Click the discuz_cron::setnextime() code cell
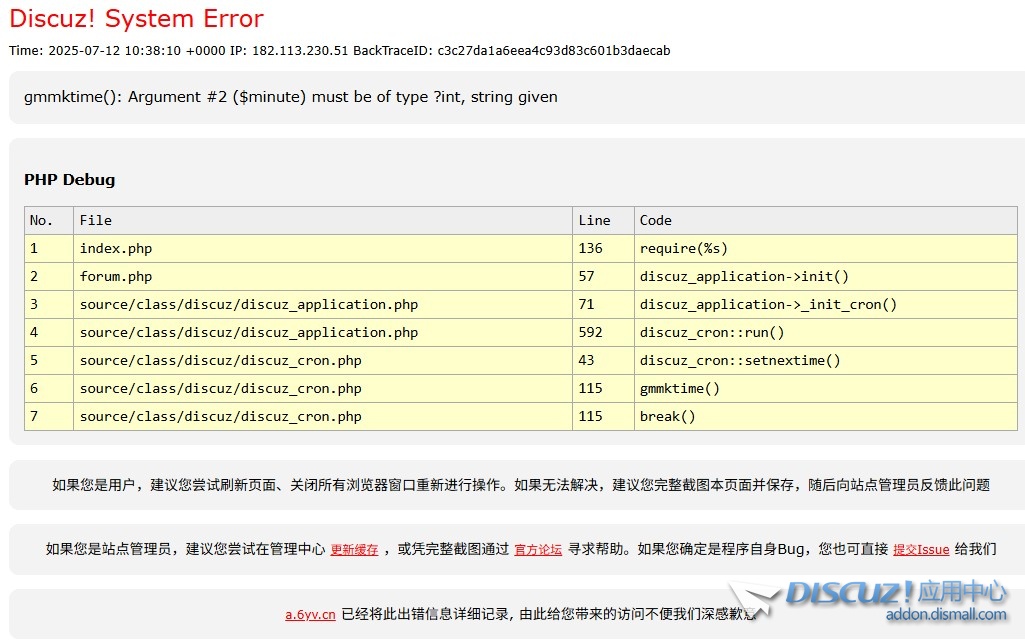This screenshot has height=640, width=1025. (x=740, y=360)
